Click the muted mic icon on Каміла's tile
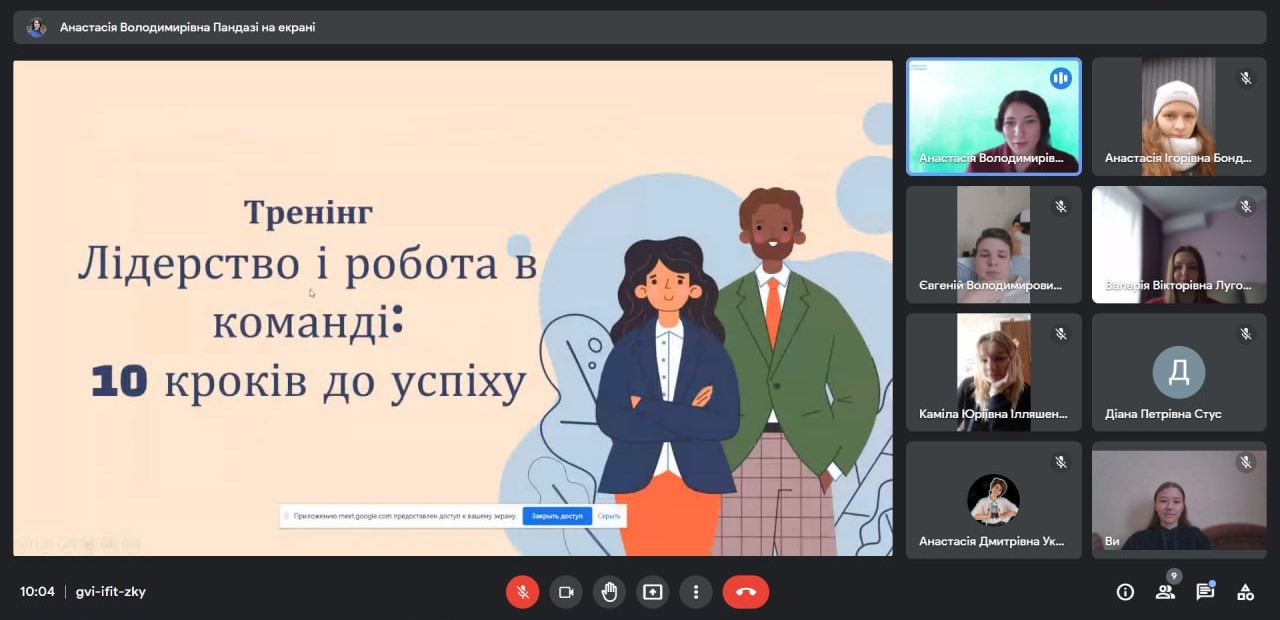The width and height of the screenshot is (1280, 620). point(1061,334)
